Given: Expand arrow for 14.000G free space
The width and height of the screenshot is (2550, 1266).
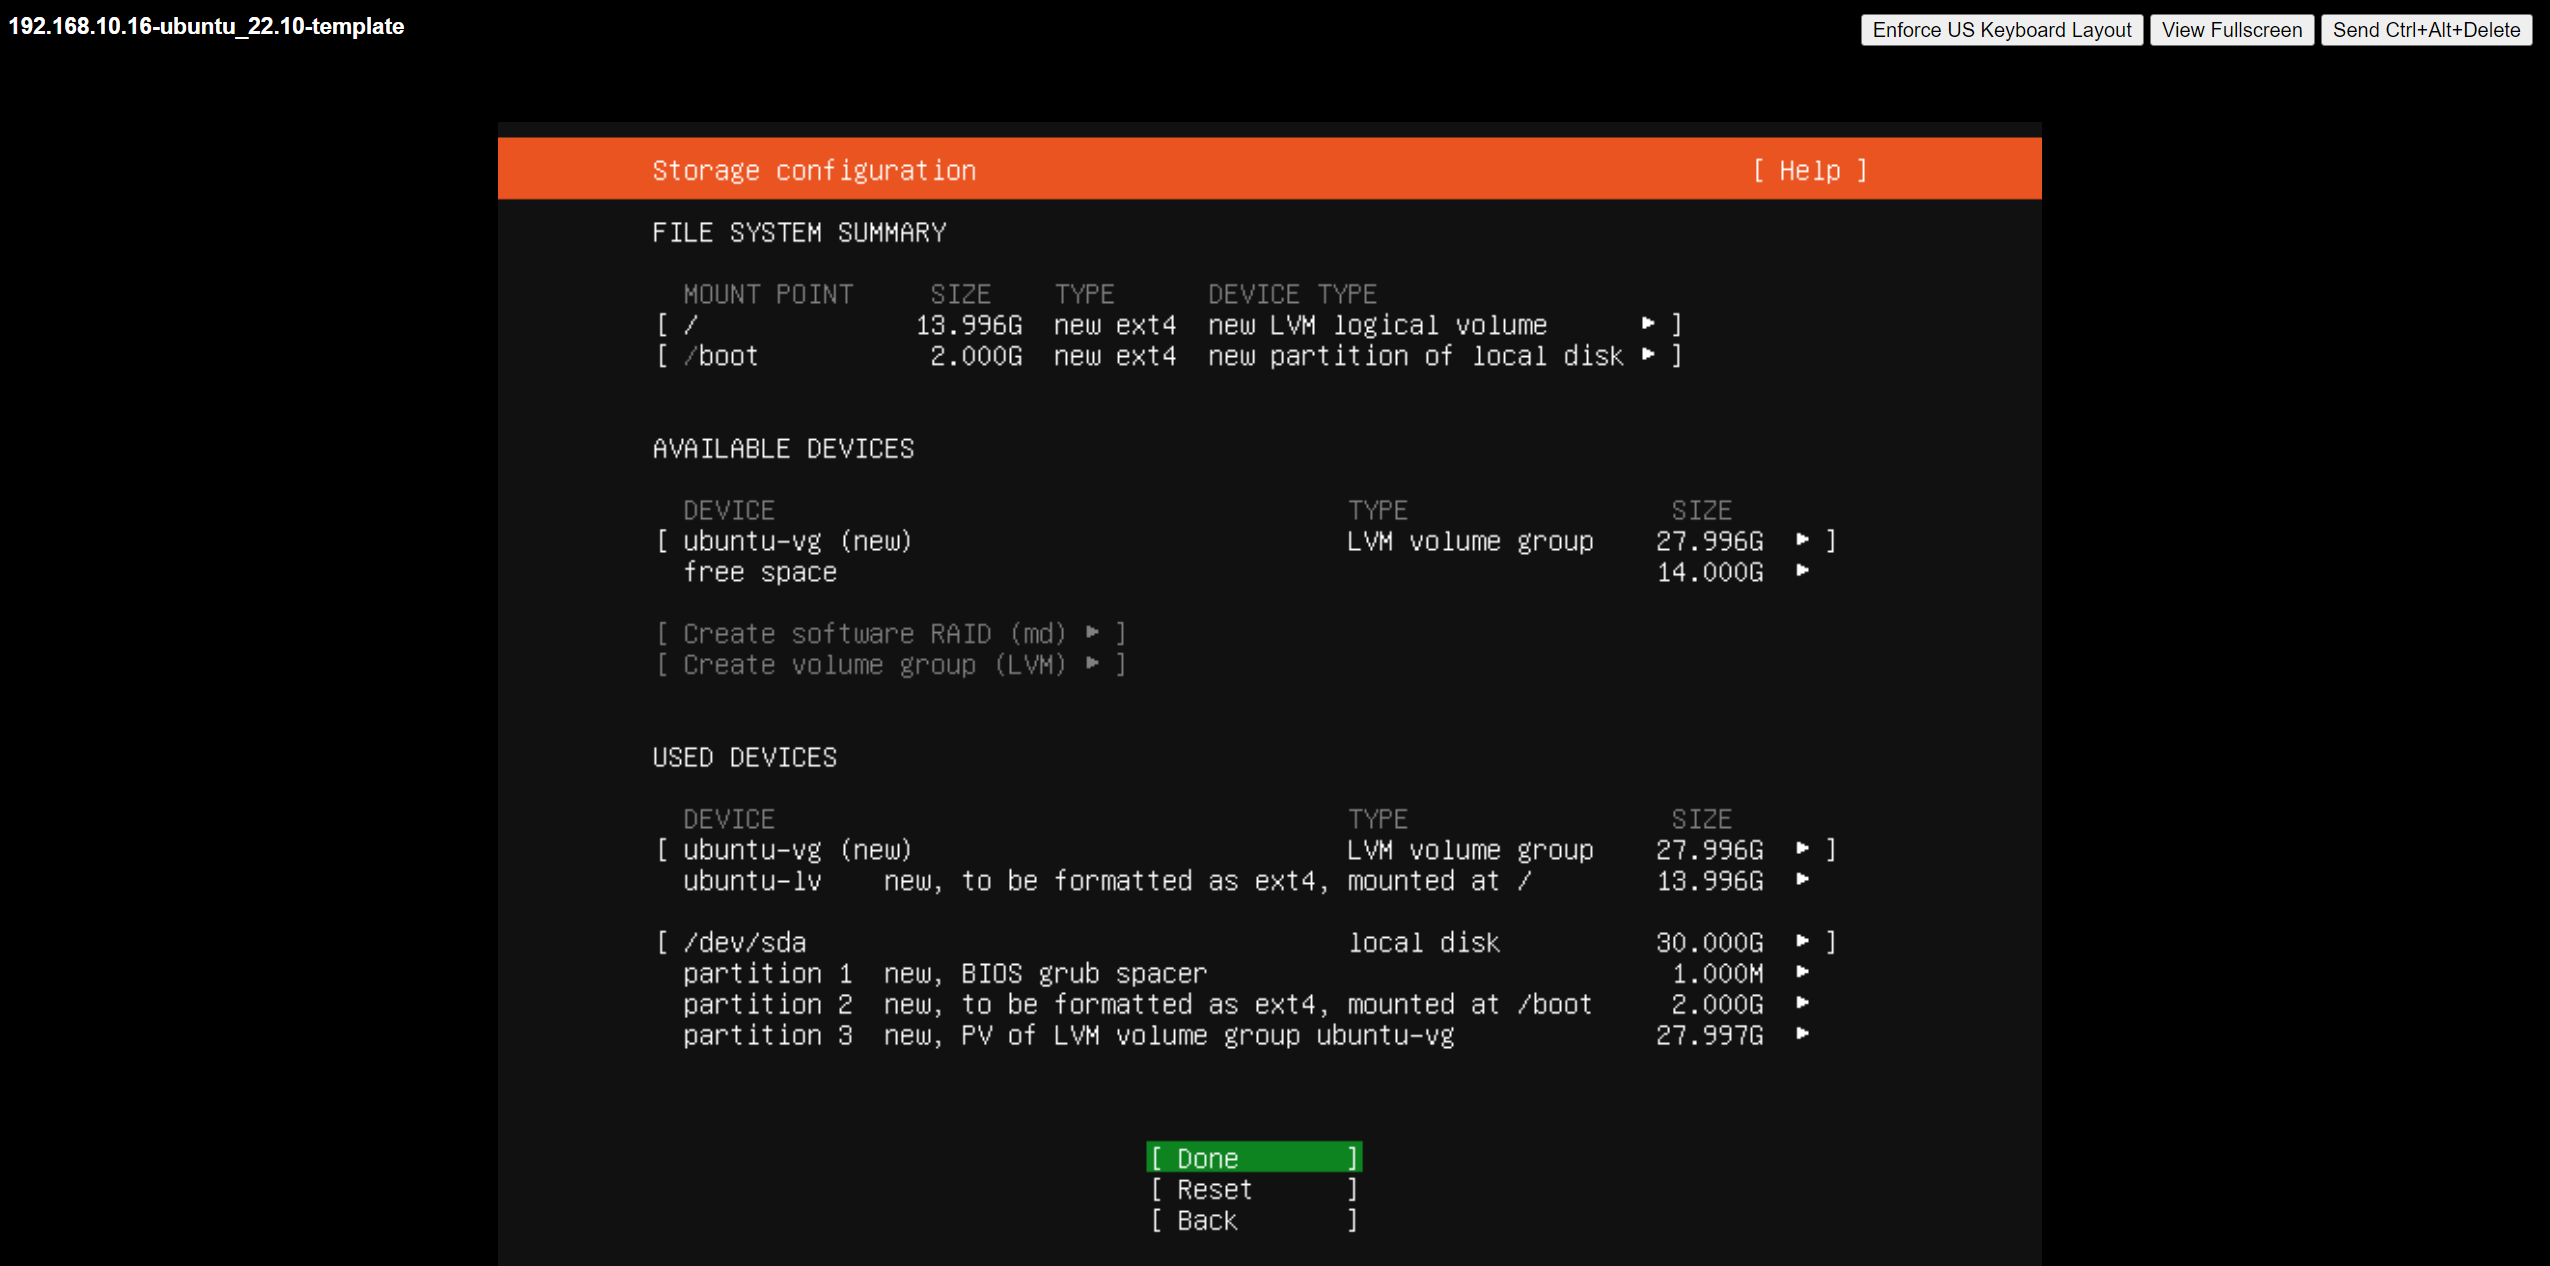Looking at the screenshot, I should click(1802, 570).
